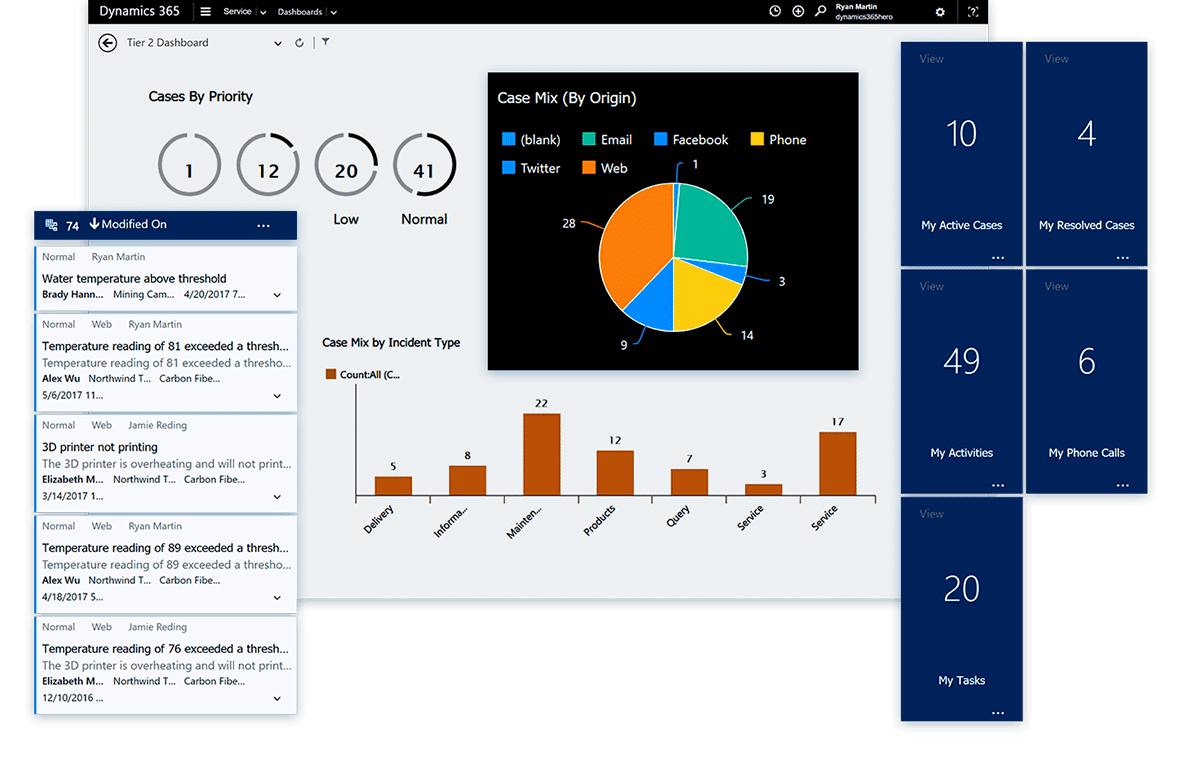Click the Query bar valued 7
The width and height of the screenshot is (1182, 779).
(x=689, y=482)
